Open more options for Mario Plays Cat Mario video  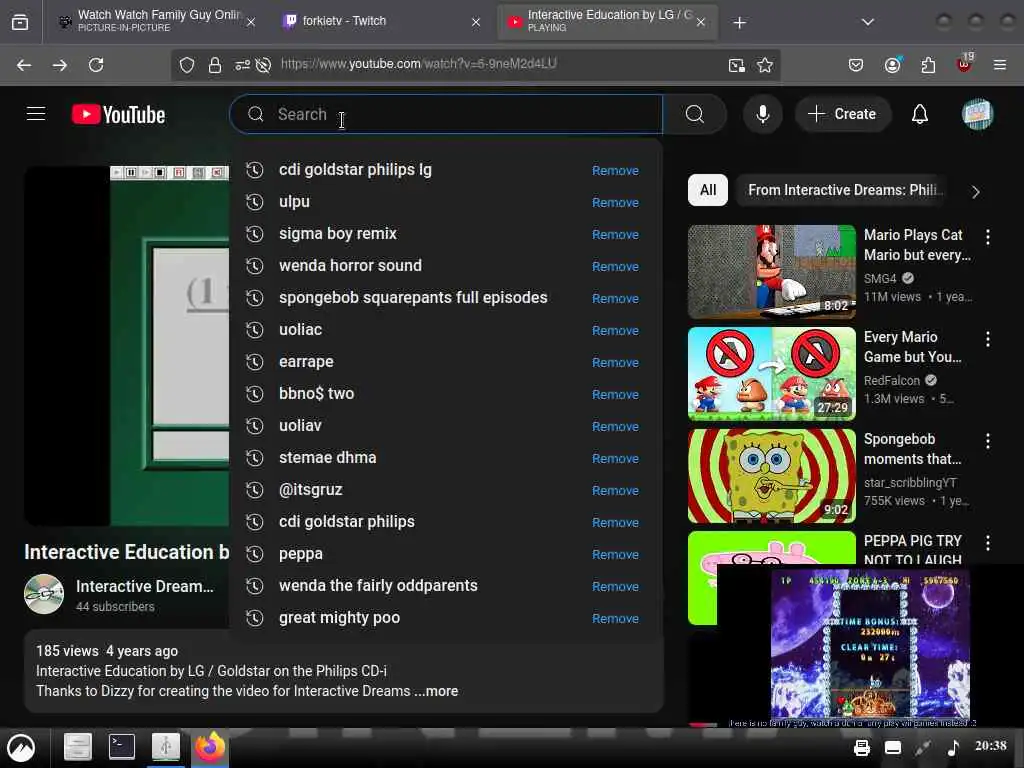coord(987,237)
